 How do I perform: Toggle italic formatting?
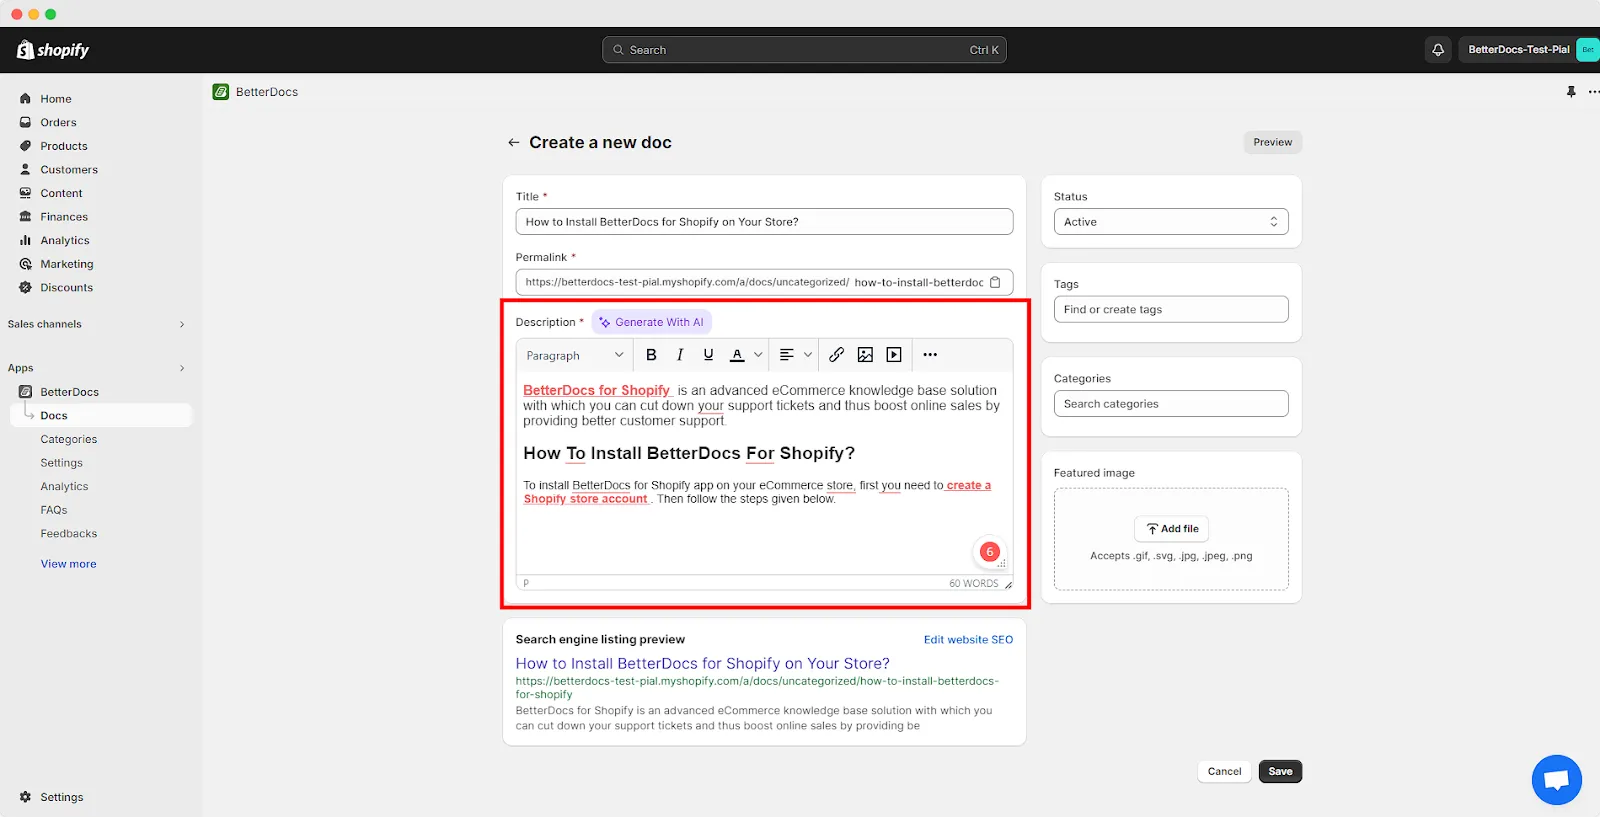pyautogui.click(x=680, y=355)
